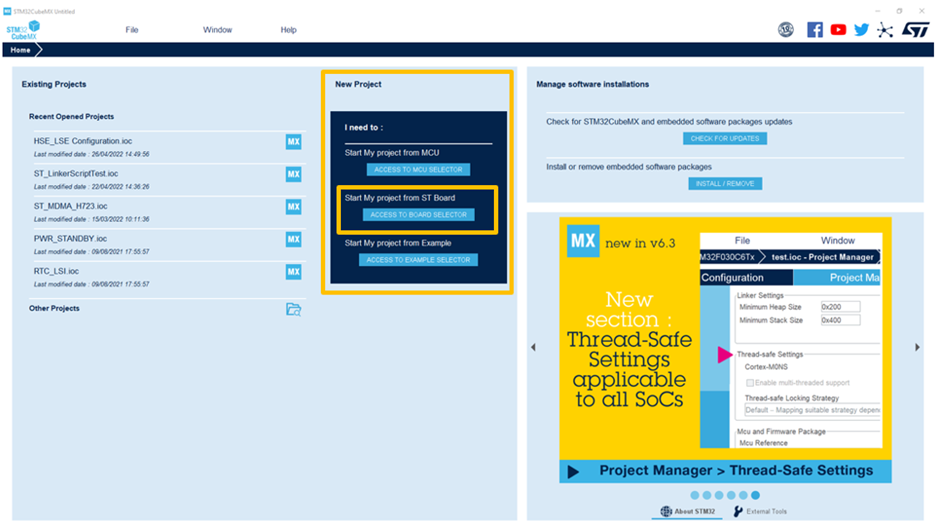Viewport: 940px width, 525px height.
Task: Click the MX icon next to ST_LinkerScriptTest.ioc
Action: click(x=293, y=174)
